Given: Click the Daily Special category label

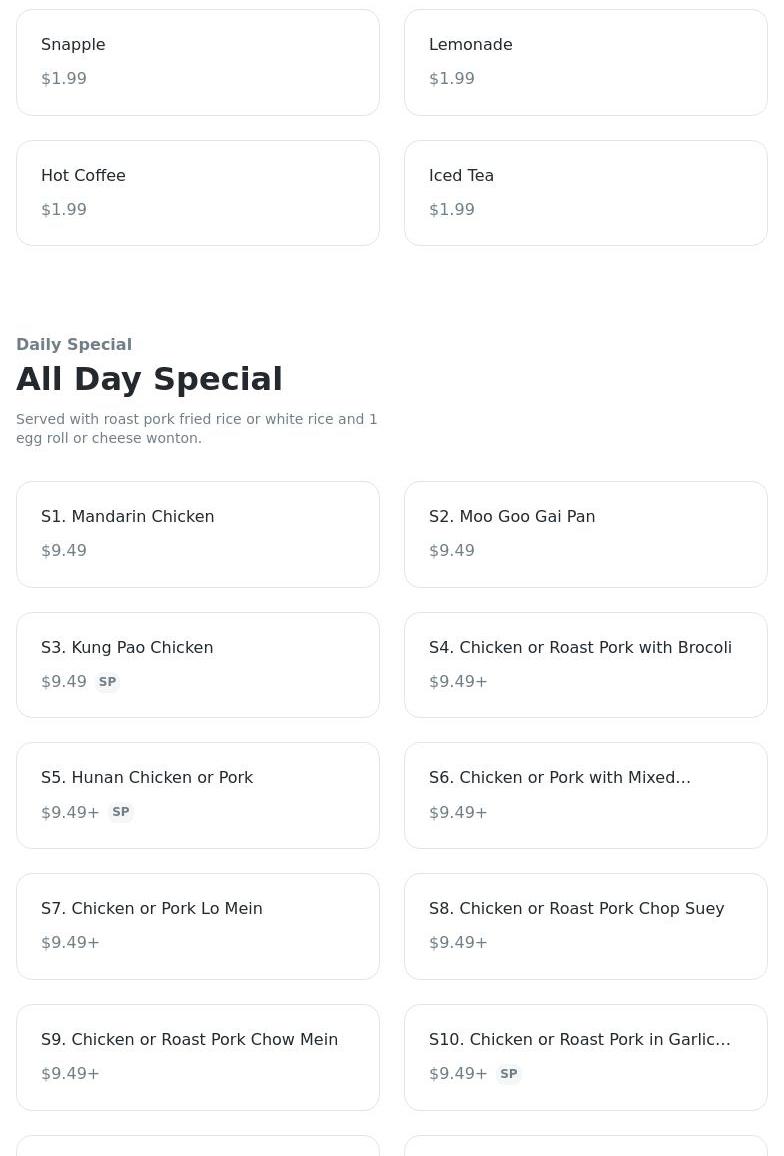Looking at the screenshot, I should coord(74,344).
